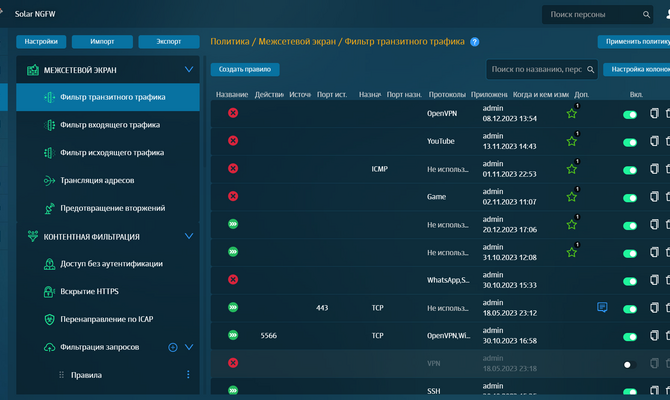
Task: Click the Импорт button
Action: (102, 41)
